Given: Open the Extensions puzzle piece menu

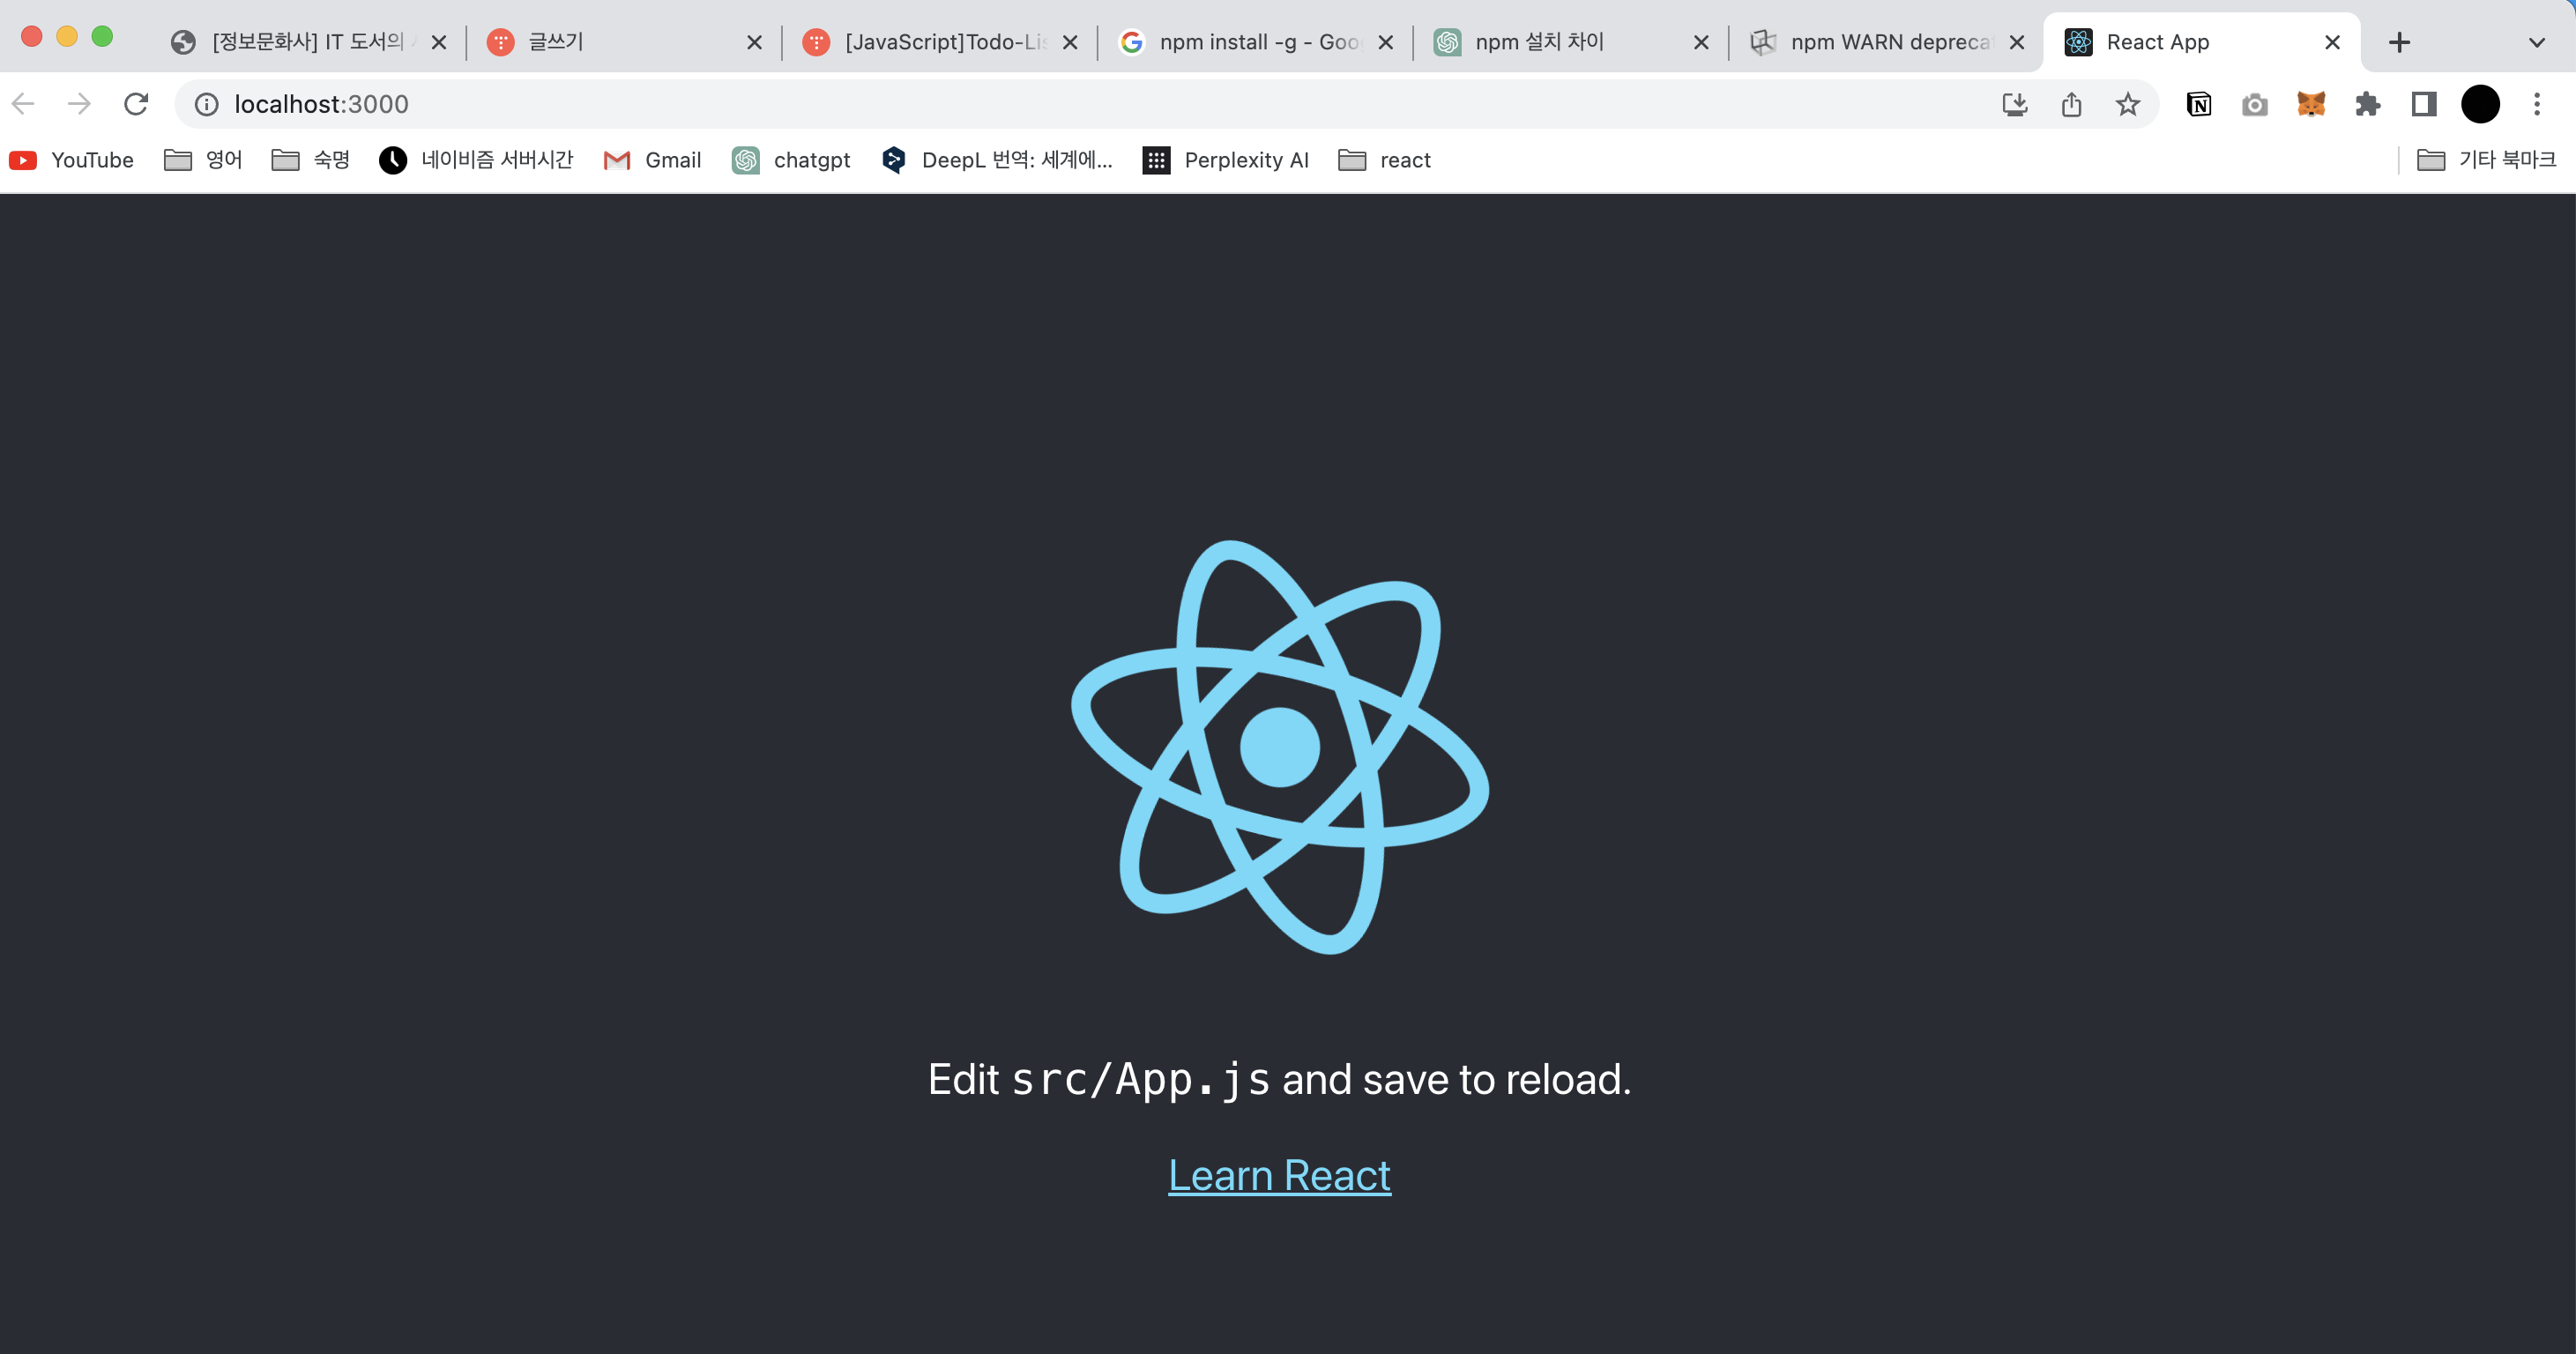Looking at the screenshot, I should click(x=2367, y=104).
